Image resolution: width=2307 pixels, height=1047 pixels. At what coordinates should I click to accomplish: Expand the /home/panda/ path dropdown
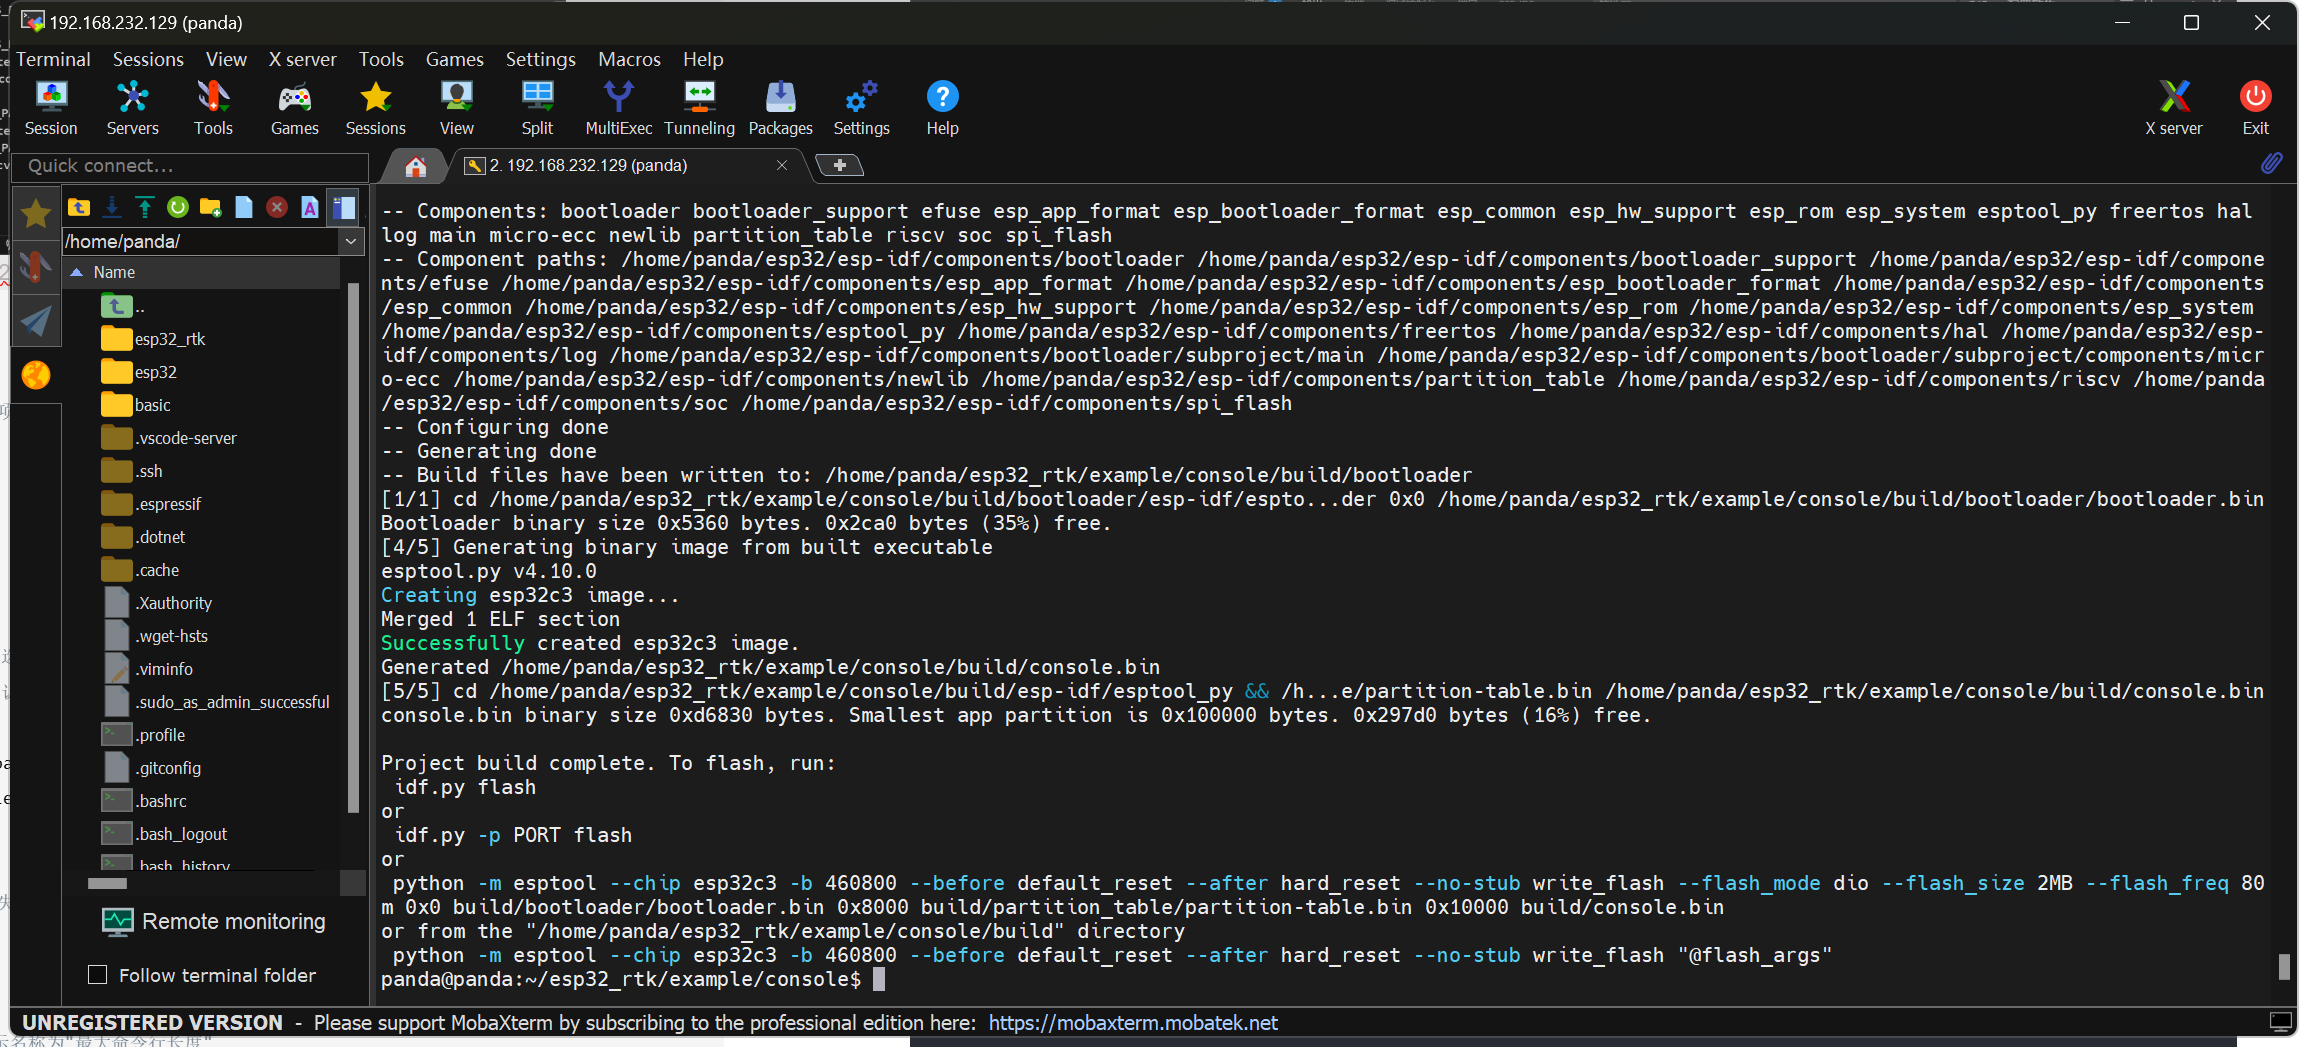(x=351, y=241)
